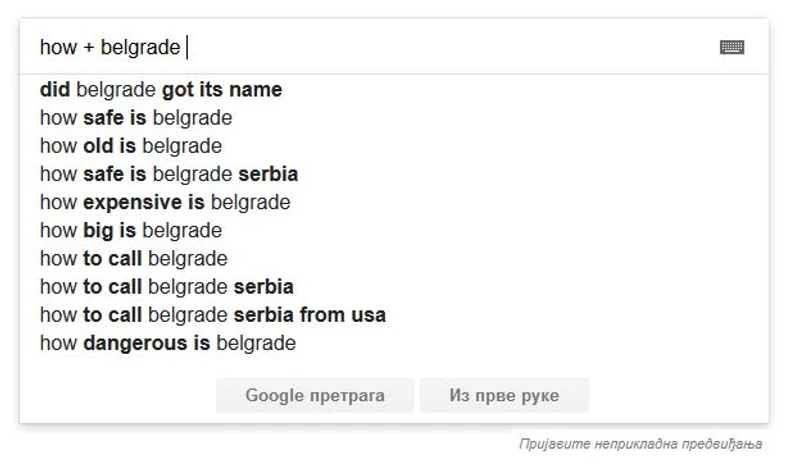Choose 'how expensive is belgrade' suggestion
This screenshot has width=790, height=475.
pyautogui.click(x=165, y=202)
